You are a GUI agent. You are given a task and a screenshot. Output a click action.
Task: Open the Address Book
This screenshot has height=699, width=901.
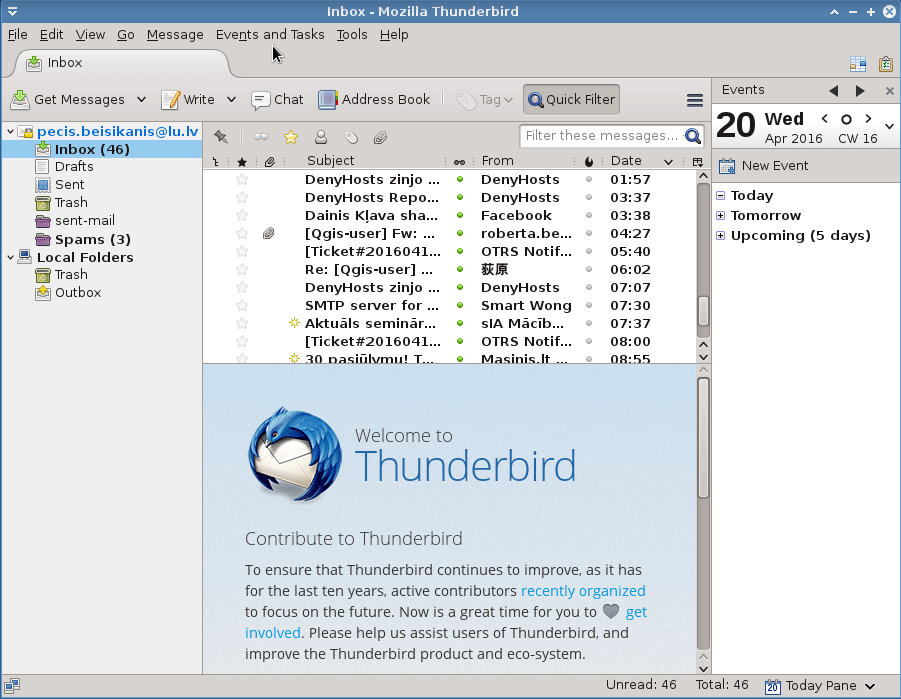(374, 99)
